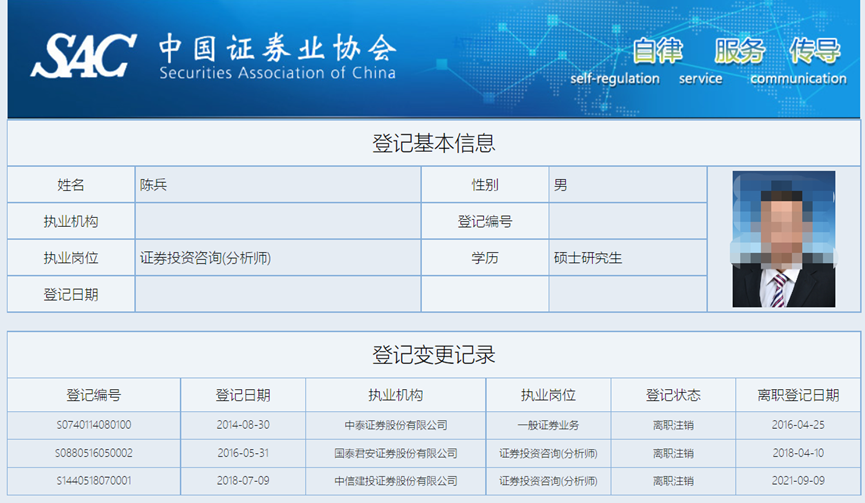This screenshot has height=503, width=865.
Task: Click the 登记状态 column header
Action: [673, 395]
